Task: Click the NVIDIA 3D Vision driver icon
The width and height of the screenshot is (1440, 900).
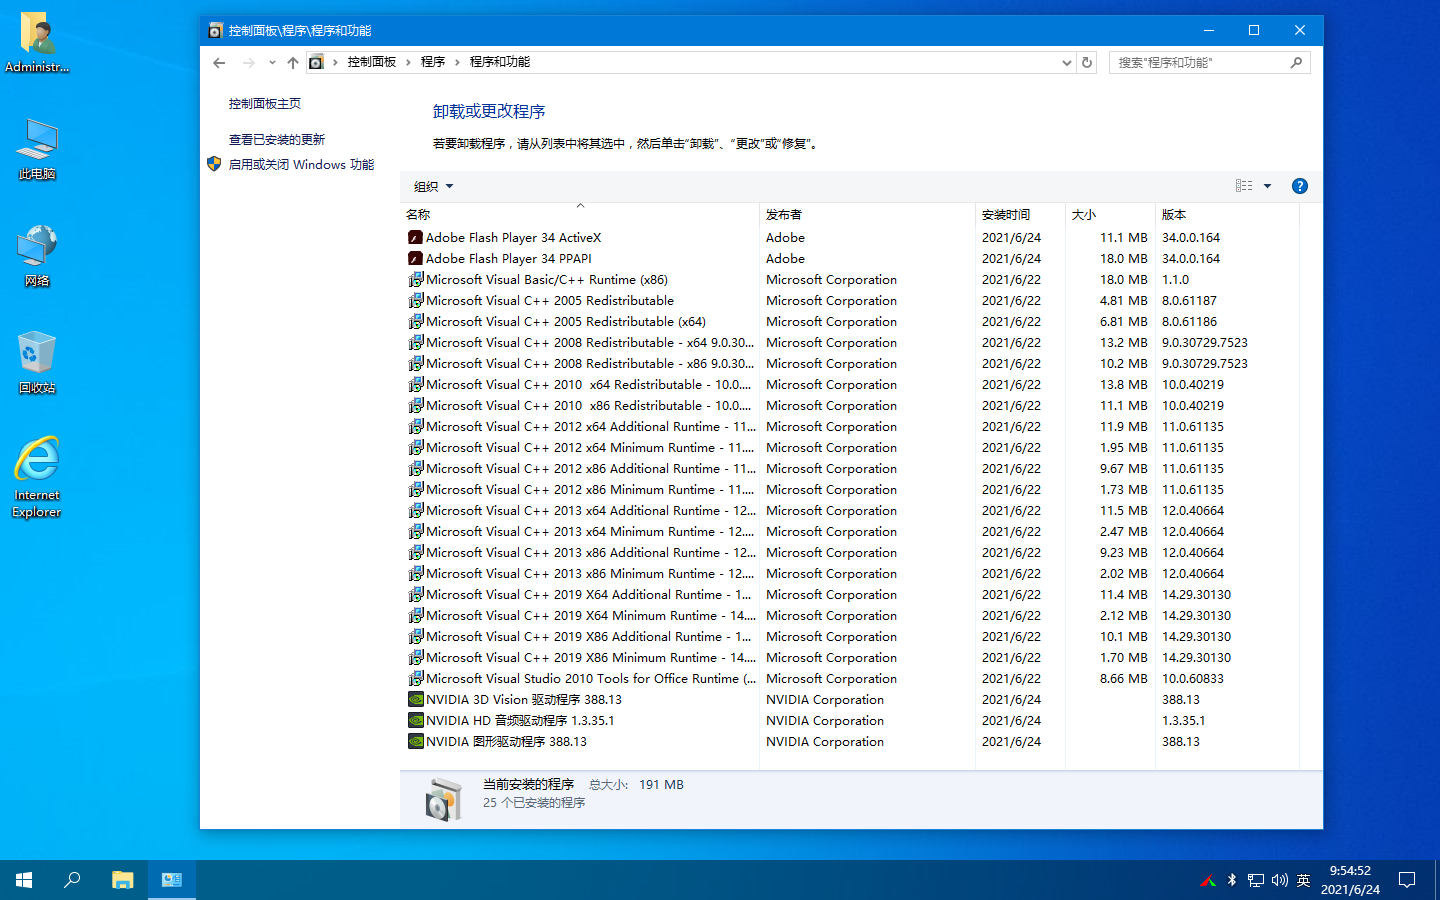Action: [415, 700]
